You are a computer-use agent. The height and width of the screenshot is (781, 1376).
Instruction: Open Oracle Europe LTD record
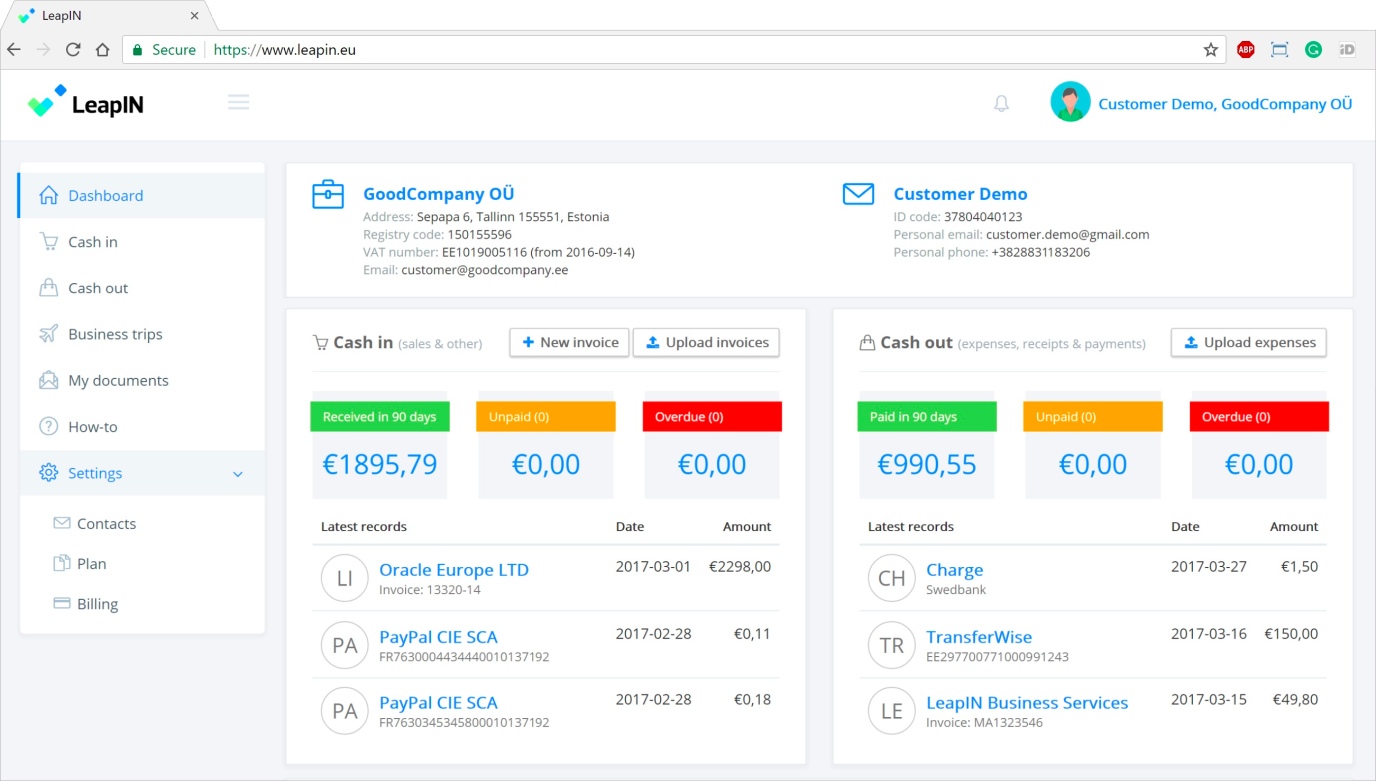(454, 570)
